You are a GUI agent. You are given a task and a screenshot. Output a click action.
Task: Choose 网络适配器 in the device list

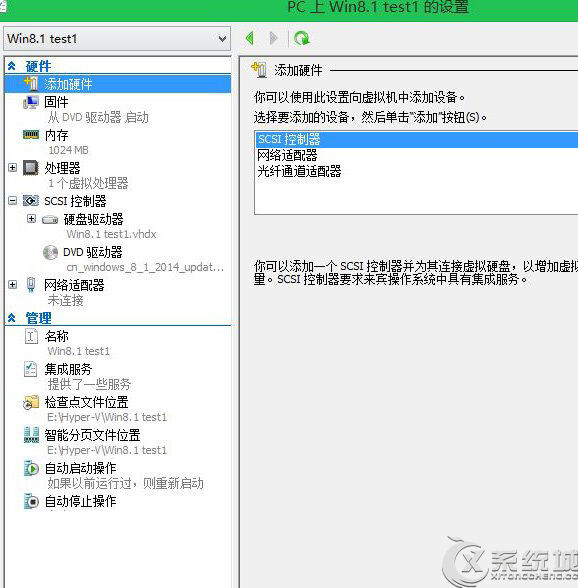pos(287,155)
